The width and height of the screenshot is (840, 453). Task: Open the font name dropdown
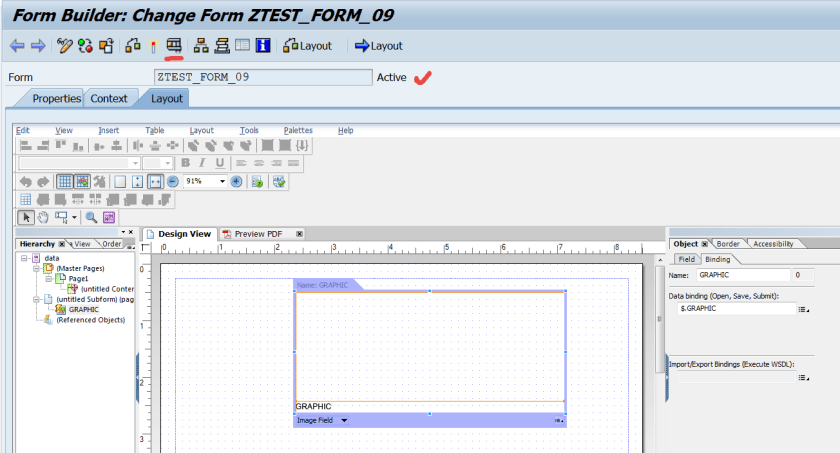[x=135, y=163]
